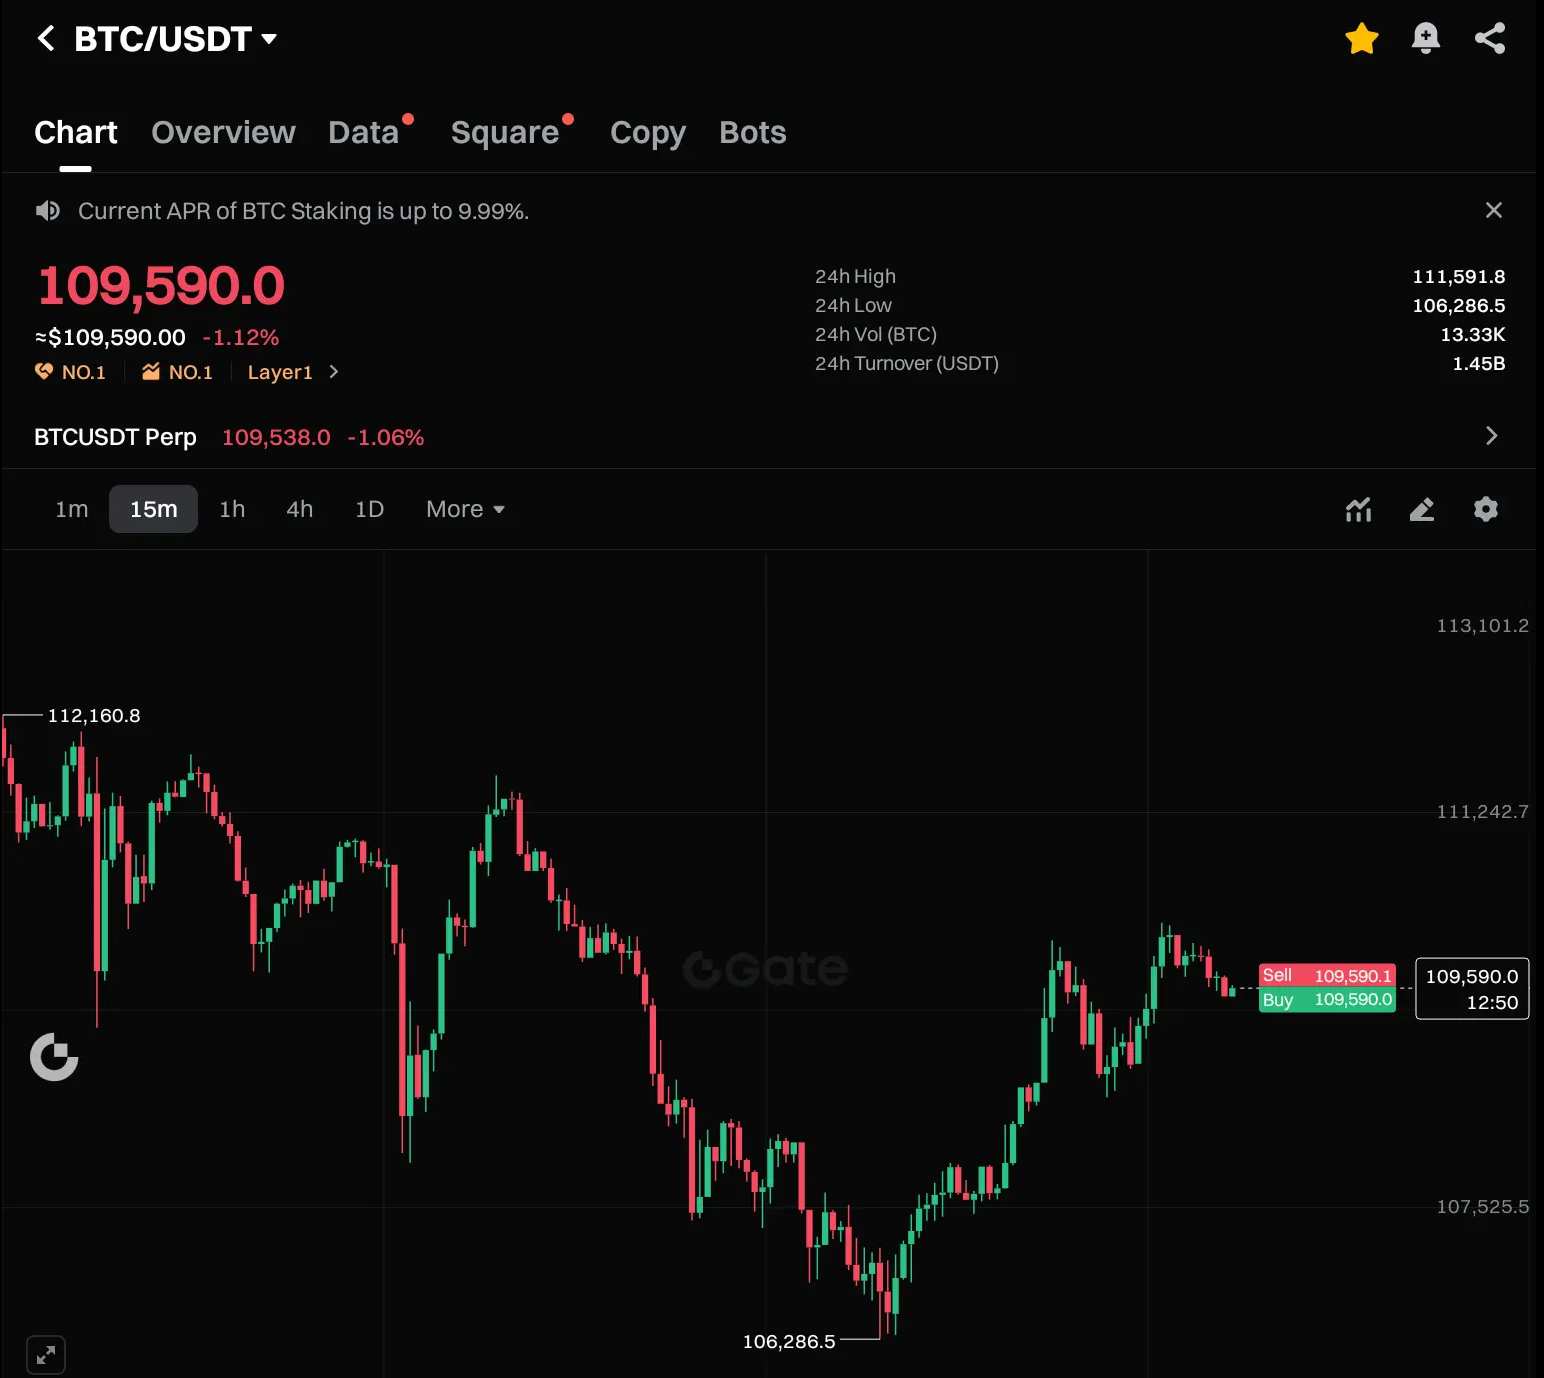Click the 24h Turnover value 1.45B
This screenshot has width=1544, height=1378.
tap(1478, 363)
